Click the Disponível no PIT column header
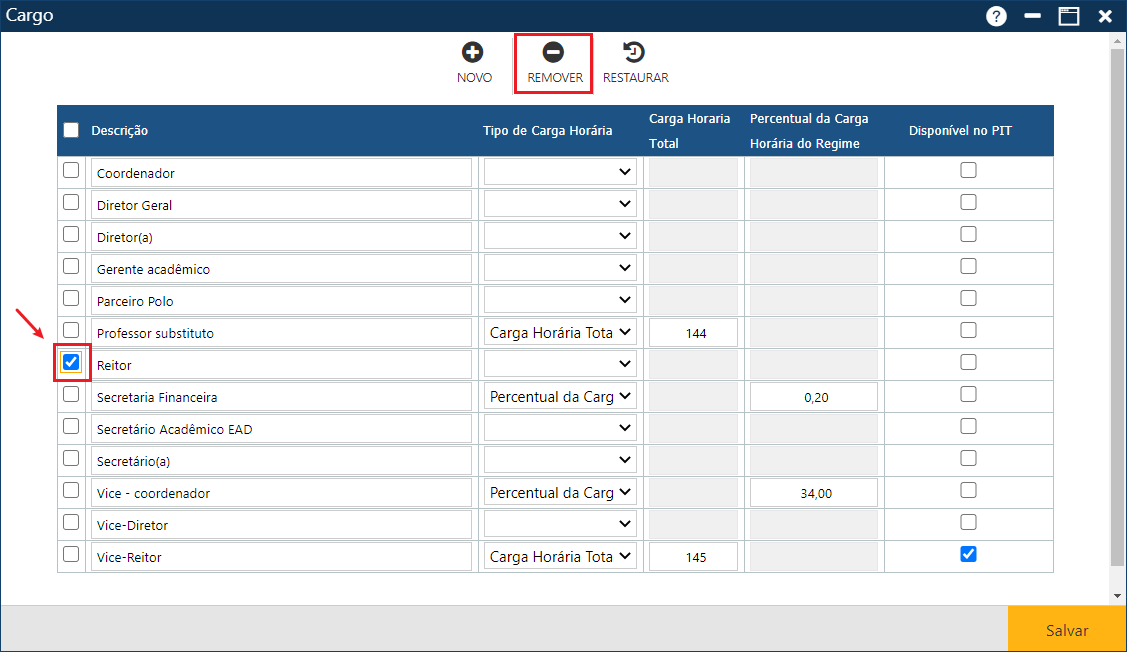Viewport: 1127px width, 652px height. pyautogui.click(x=960, y=131)
